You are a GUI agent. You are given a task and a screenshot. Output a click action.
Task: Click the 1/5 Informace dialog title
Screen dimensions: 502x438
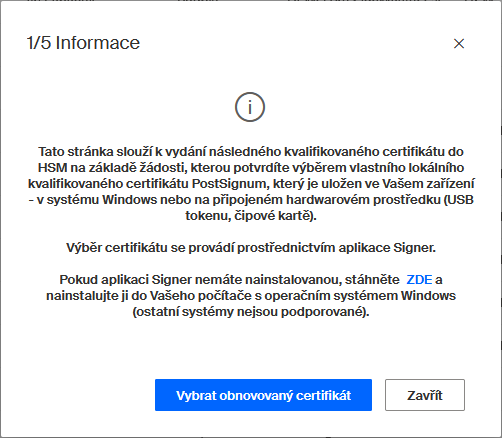[83, 43]
